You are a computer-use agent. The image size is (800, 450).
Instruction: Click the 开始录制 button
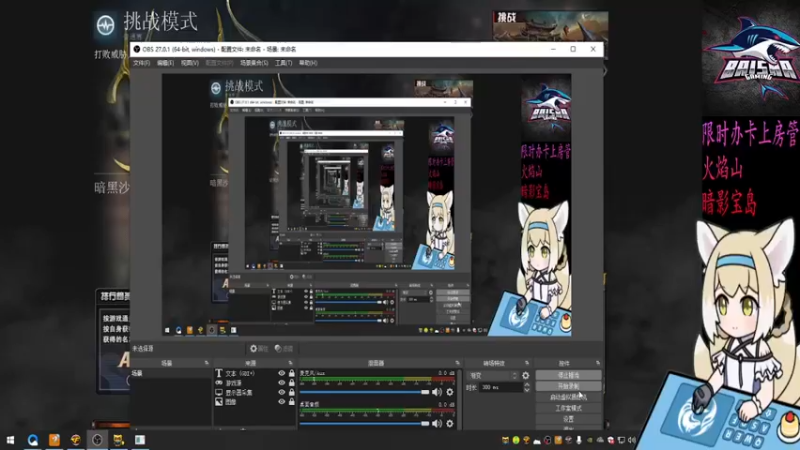coord(568,386)
